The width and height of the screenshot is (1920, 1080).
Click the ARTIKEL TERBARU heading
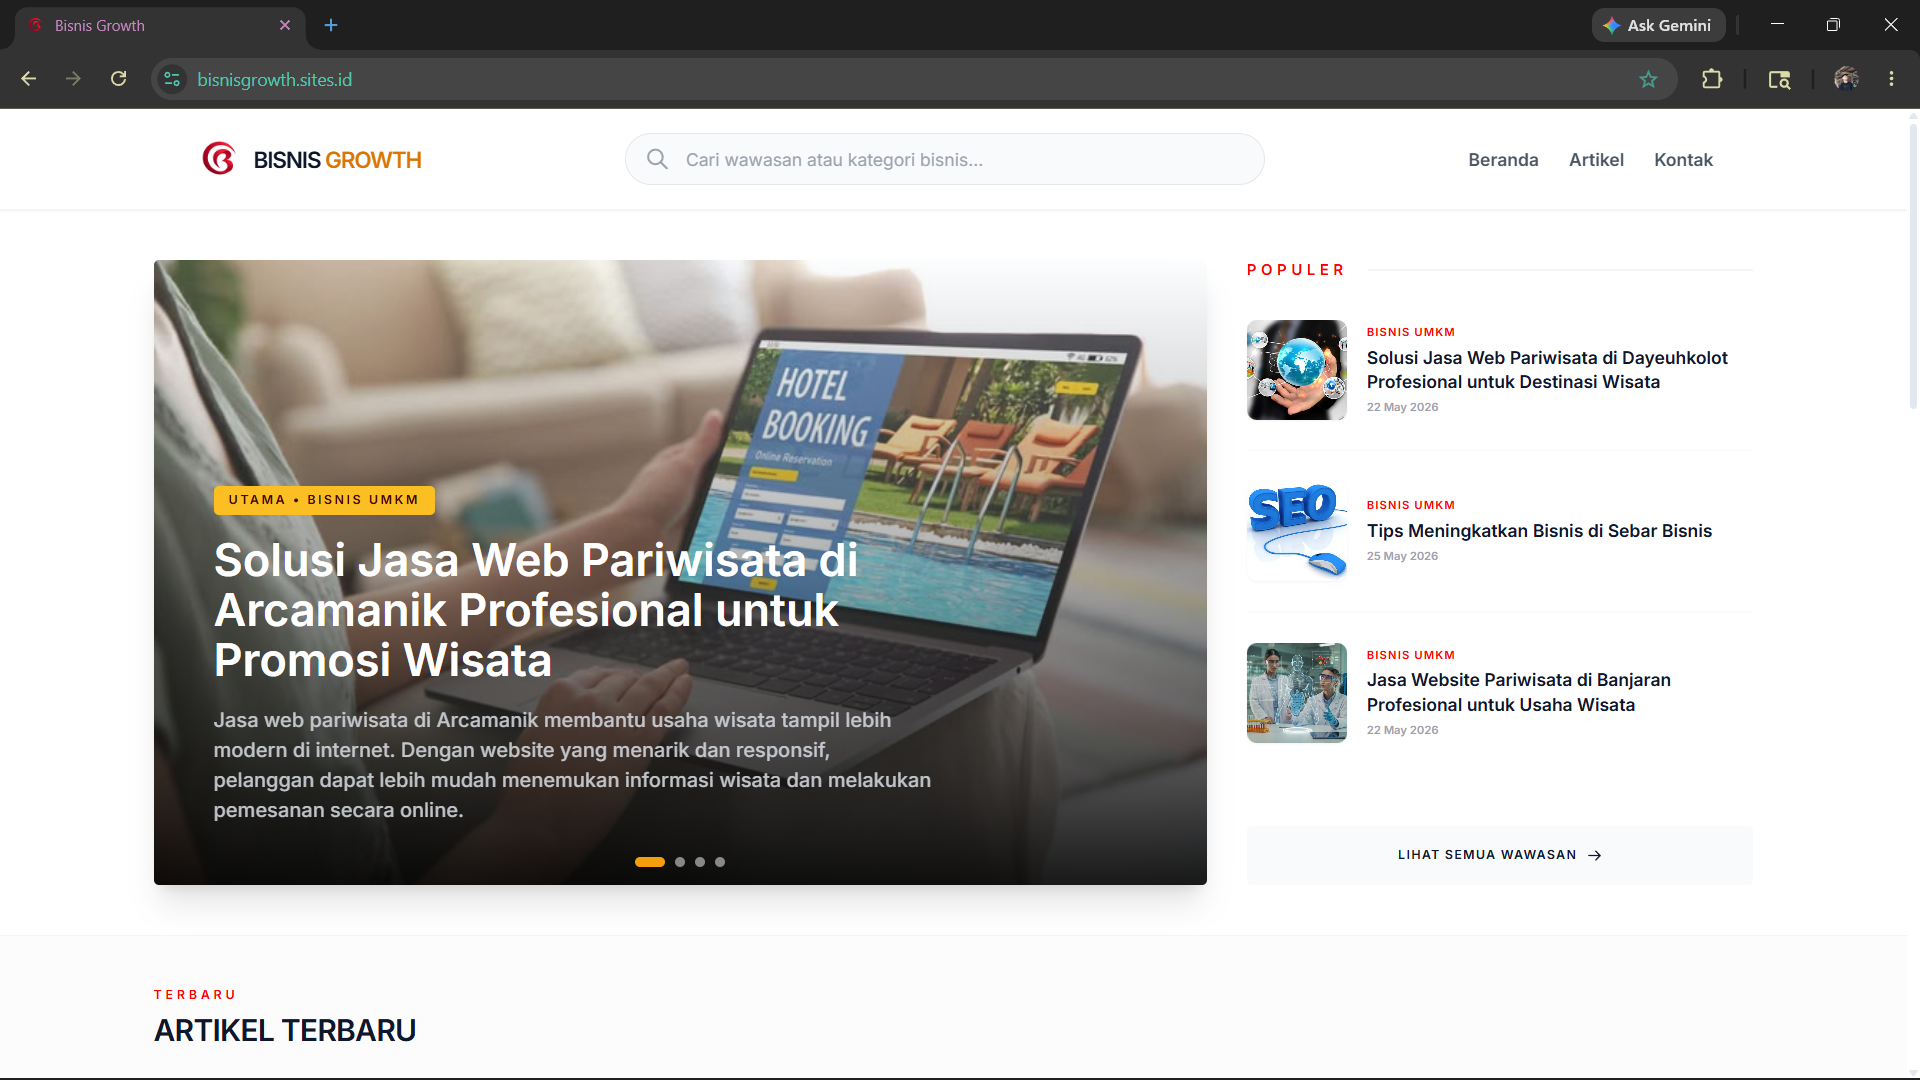pos(285,1030)
